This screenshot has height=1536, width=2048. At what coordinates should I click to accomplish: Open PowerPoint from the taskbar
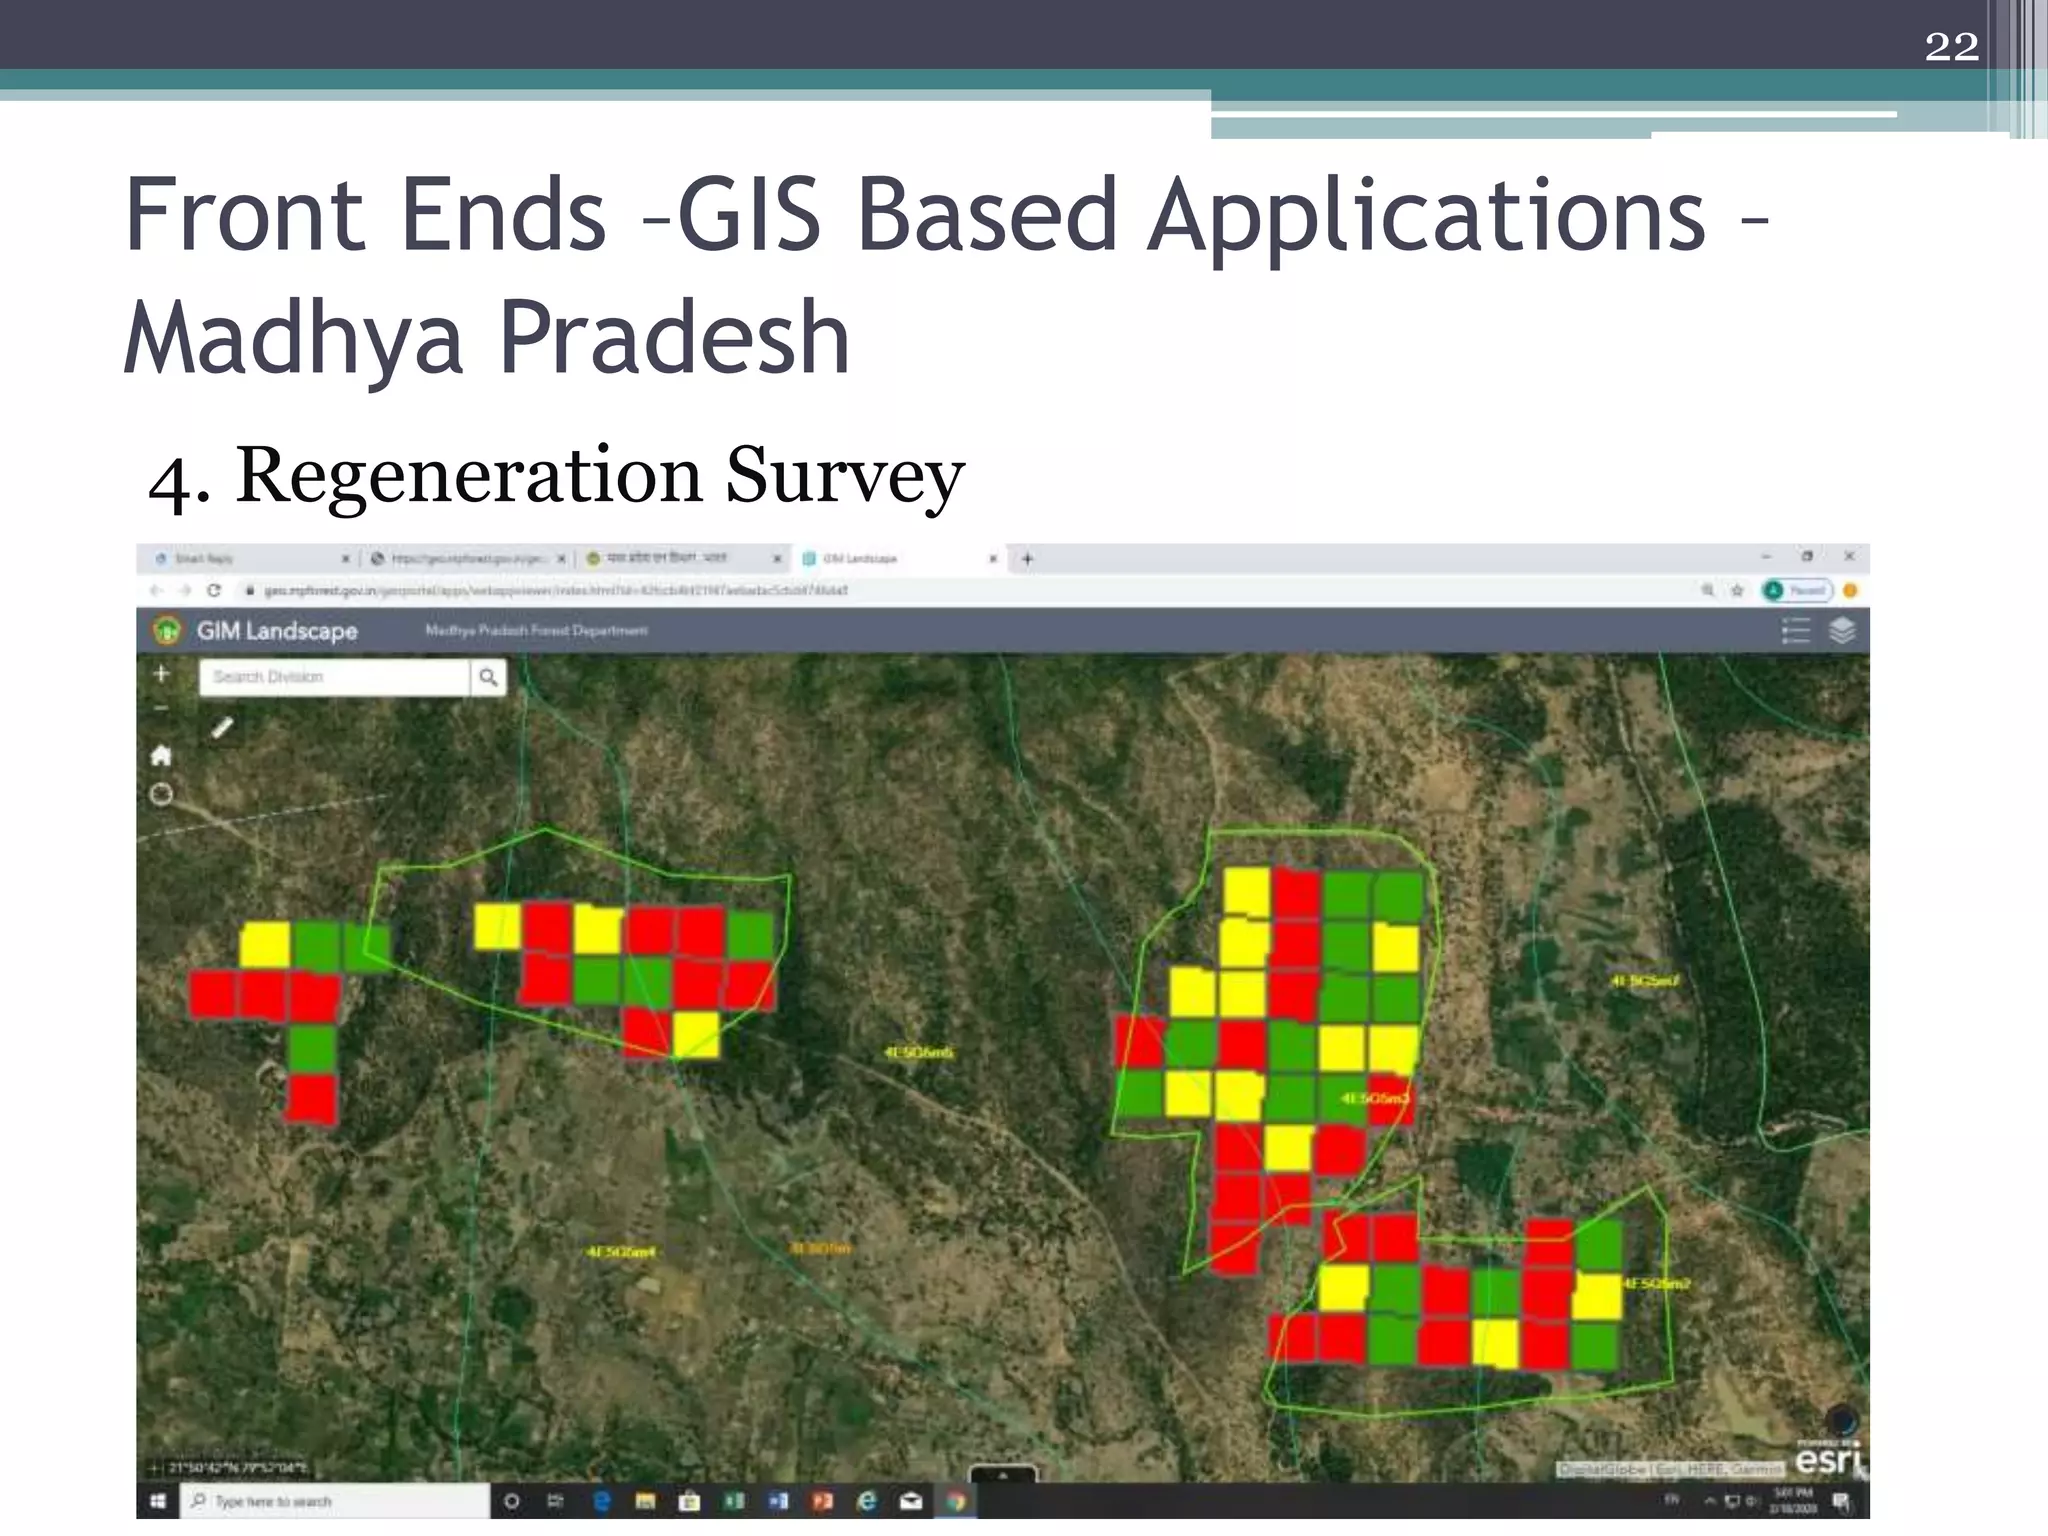click(823, 1501)
